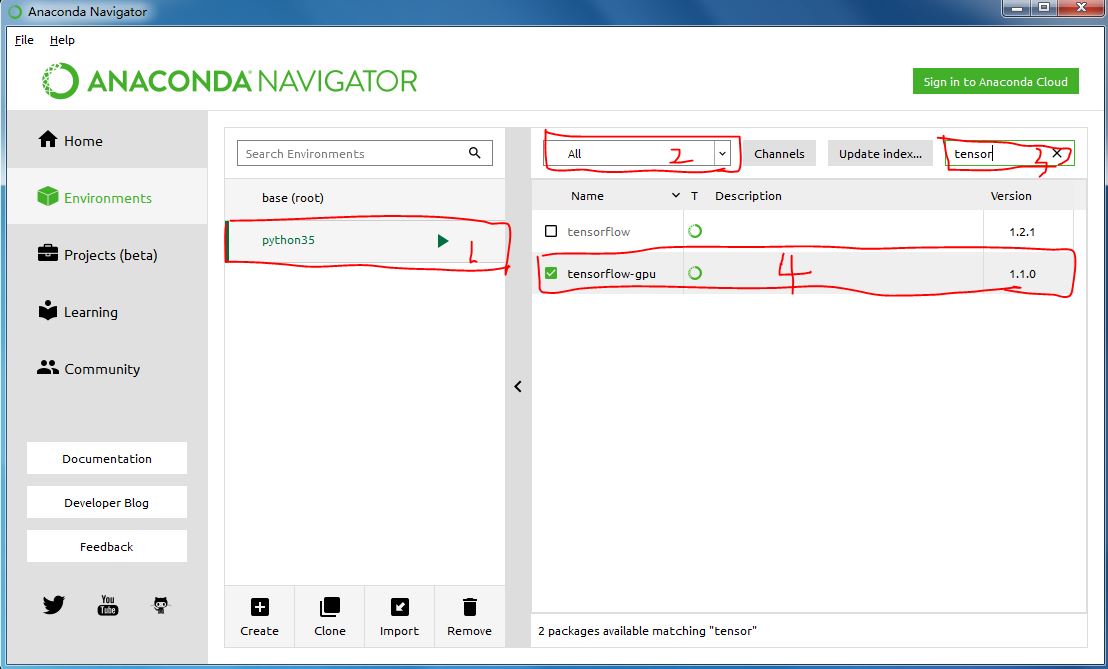Click the Environments cube icon

pos(47,196)
